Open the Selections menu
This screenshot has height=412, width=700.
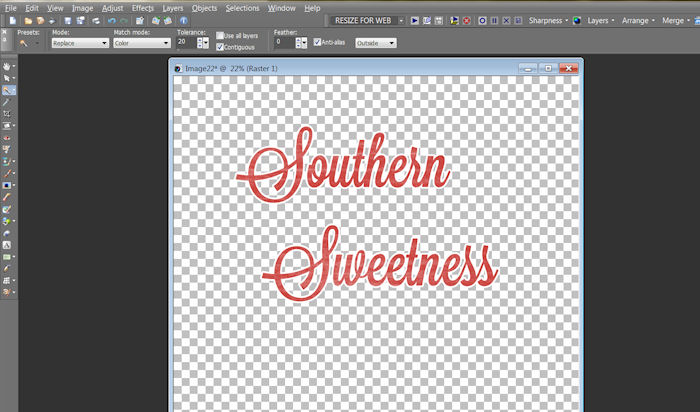point(242,7)
